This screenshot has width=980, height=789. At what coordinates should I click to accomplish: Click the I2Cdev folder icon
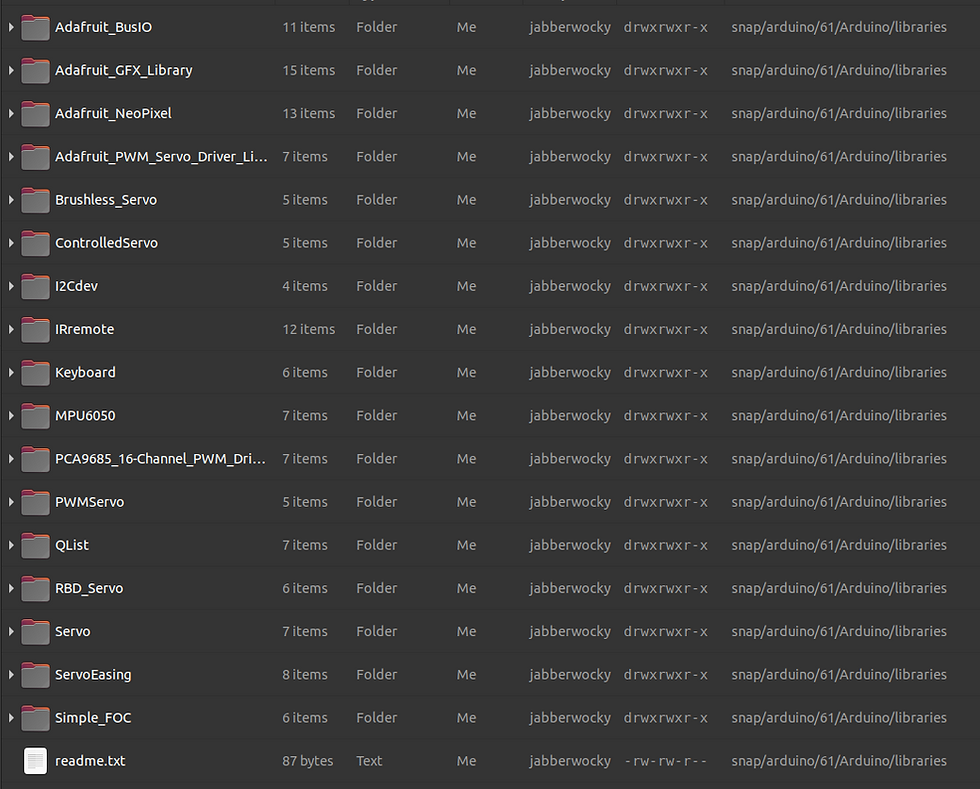tap(35, 286)
